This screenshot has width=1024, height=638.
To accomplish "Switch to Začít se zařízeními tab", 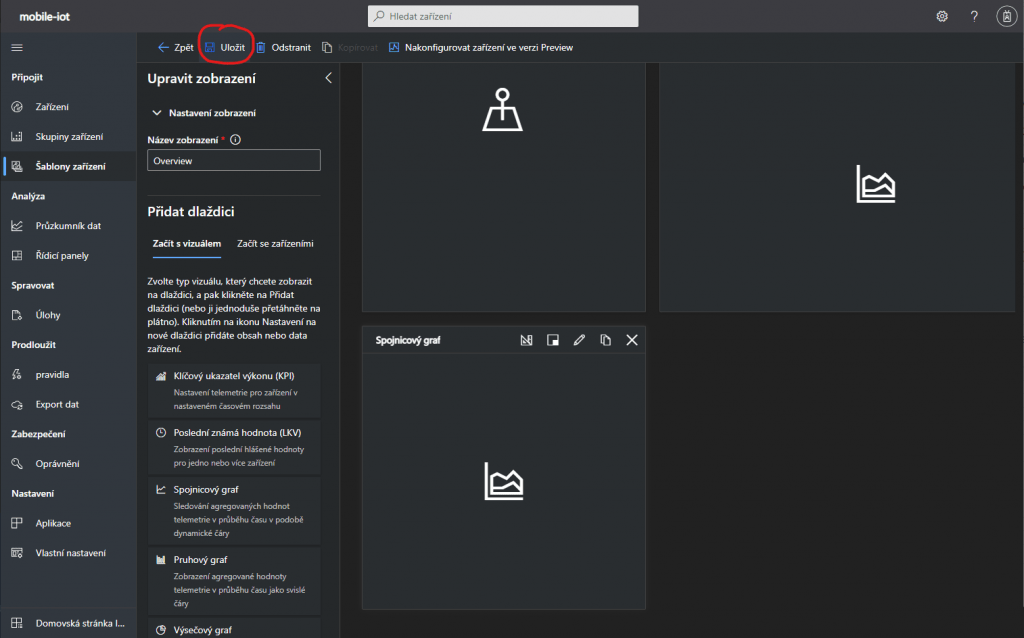I will tap(275, 243).
